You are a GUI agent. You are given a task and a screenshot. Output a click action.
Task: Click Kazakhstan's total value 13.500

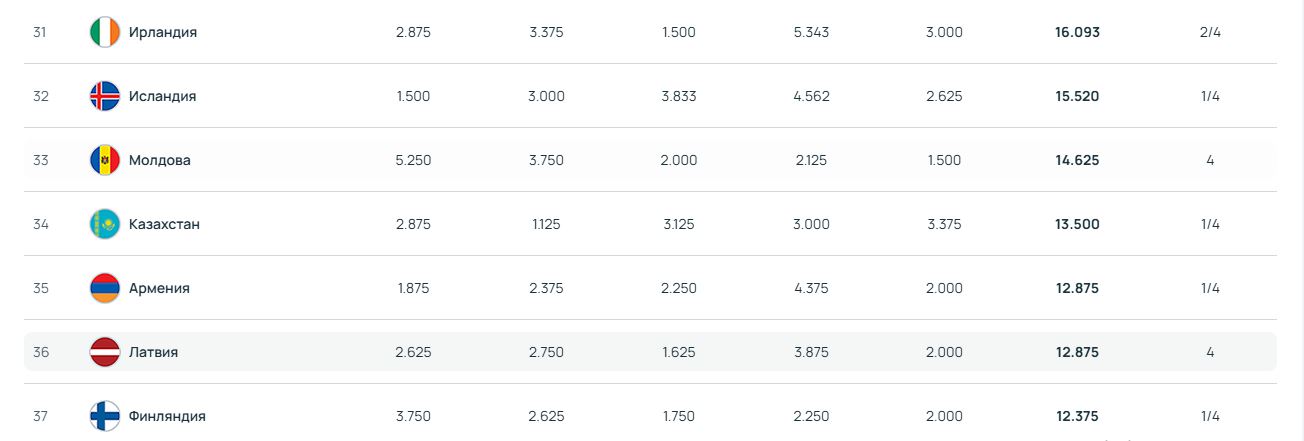click(1077, 224)
